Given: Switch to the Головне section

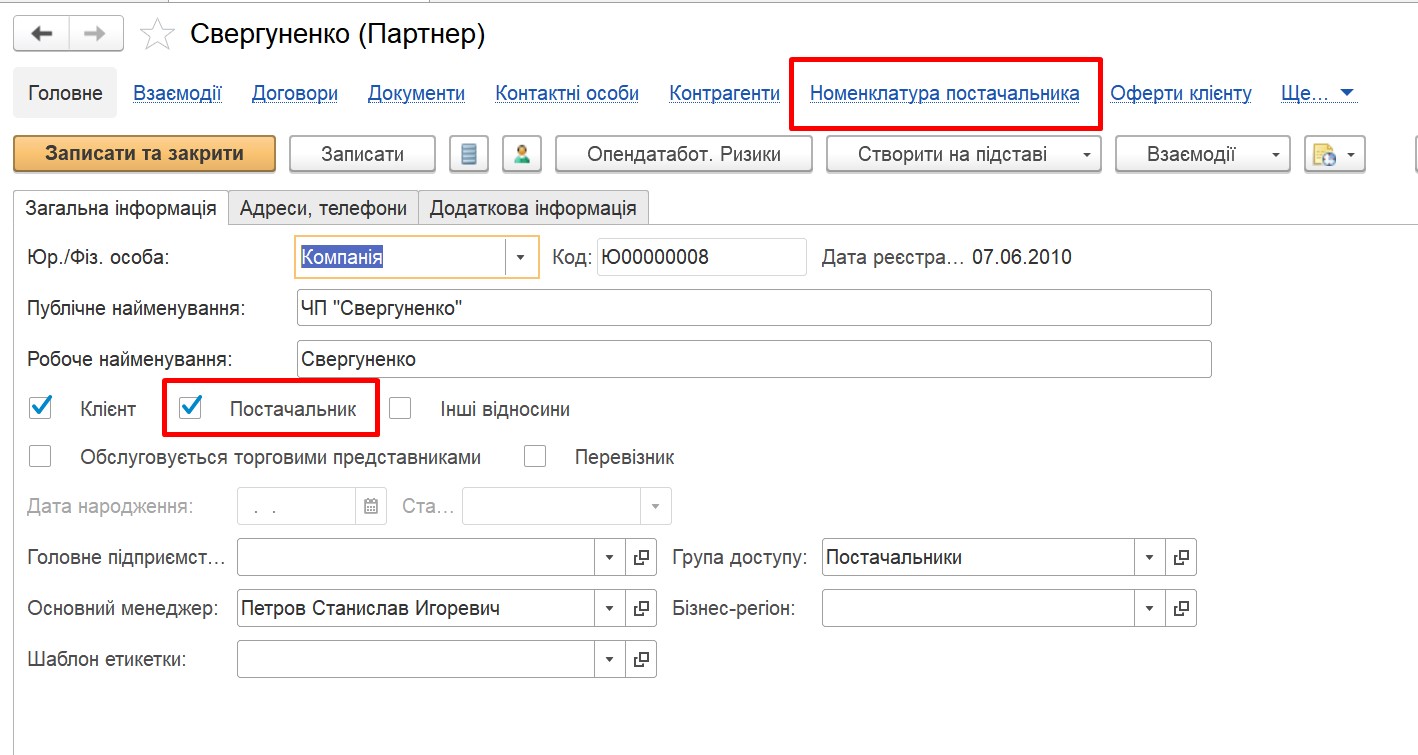Looking at the screenshot, I should pyautogui.click(x=65, y=93).
